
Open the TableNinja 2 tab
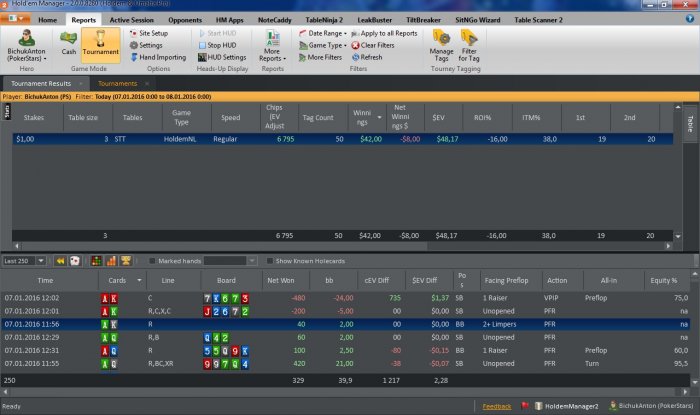(324, 20)
